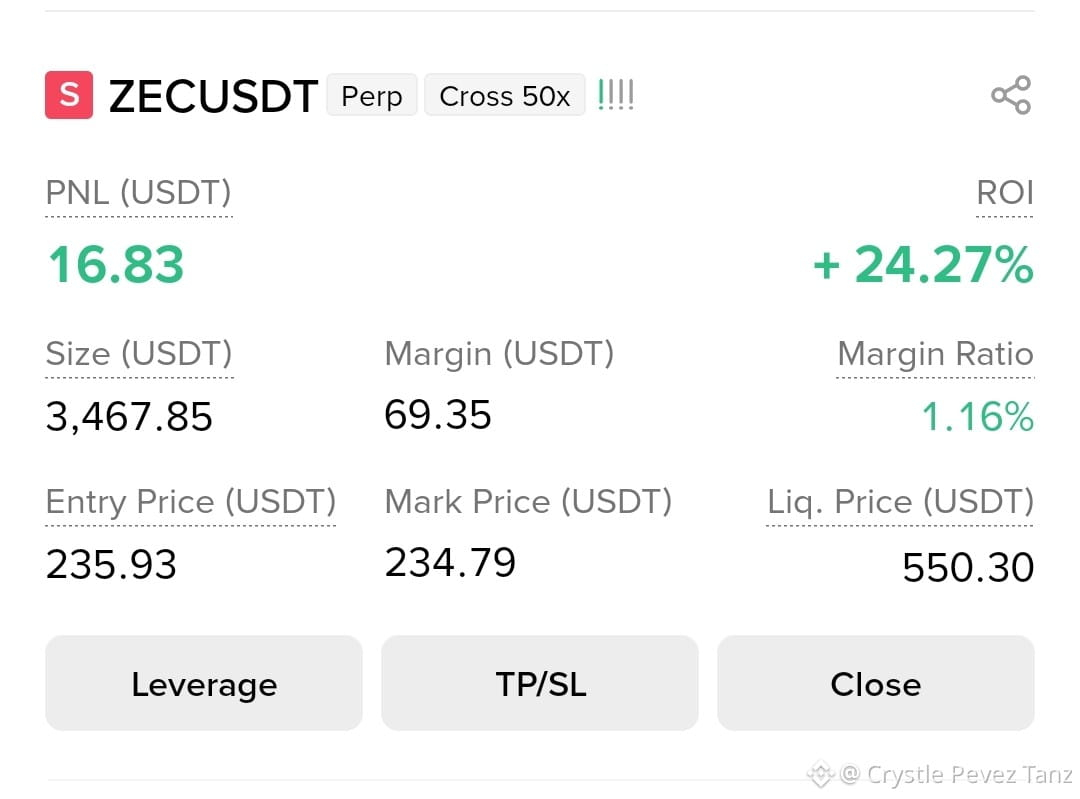Tap the green ADL indicator bars

point(616,95)
